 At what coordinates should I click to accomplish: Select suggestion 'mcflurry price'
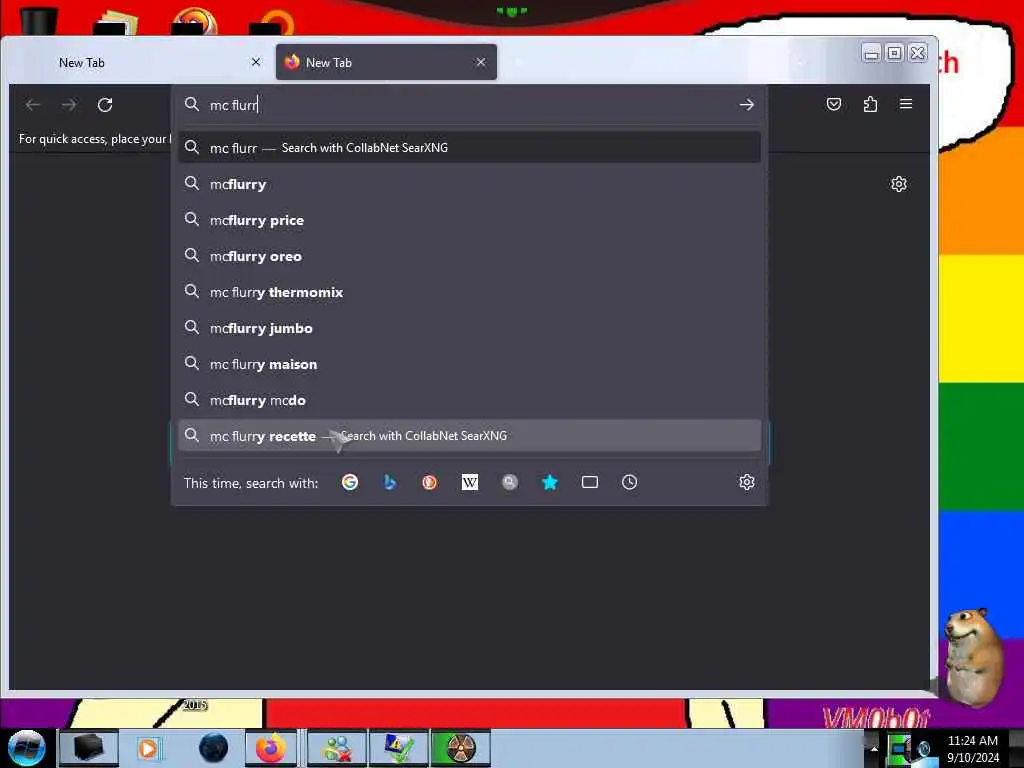[x=470, y=220]
